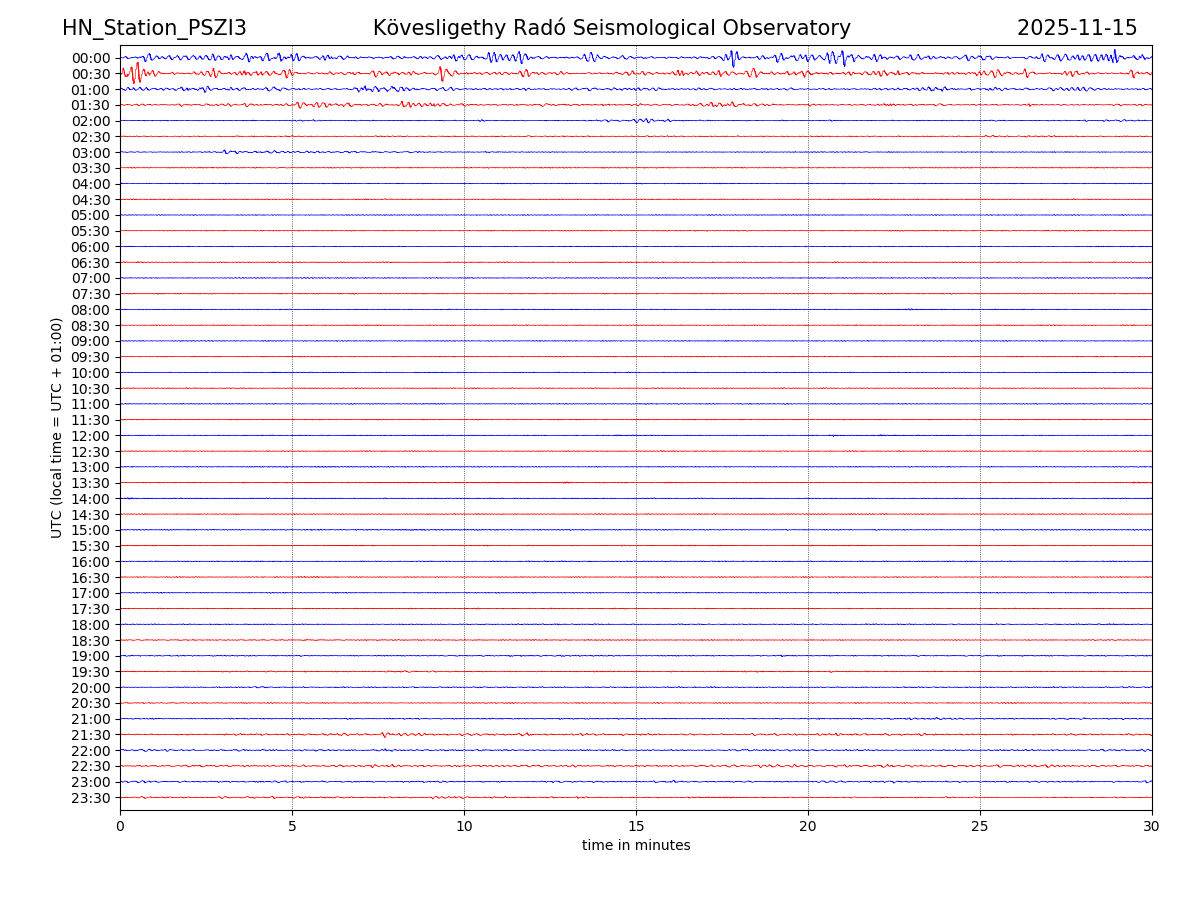
Task: Click the HN_Station_PSZI3 station title
Action: tap(154, 28)
